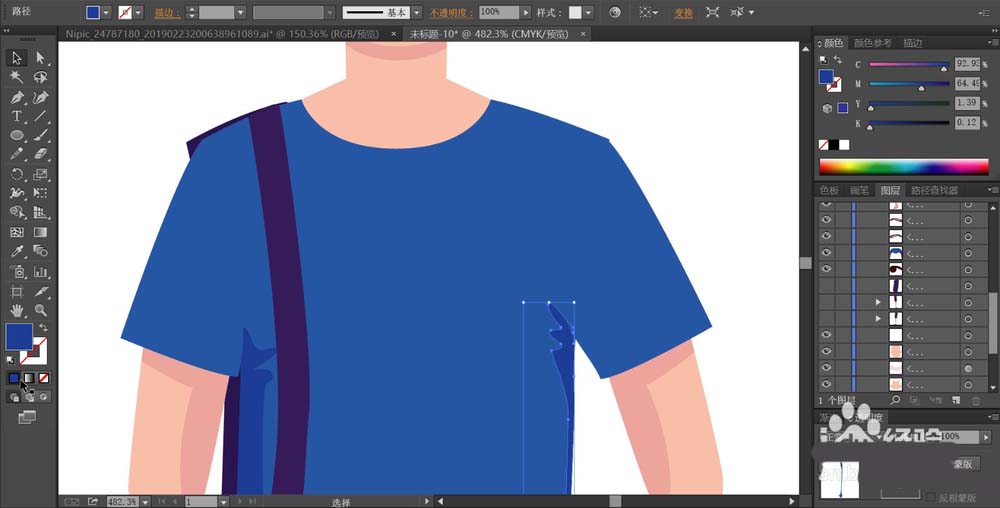
Task: Select the Pen tool
Action: coord(17,98)
